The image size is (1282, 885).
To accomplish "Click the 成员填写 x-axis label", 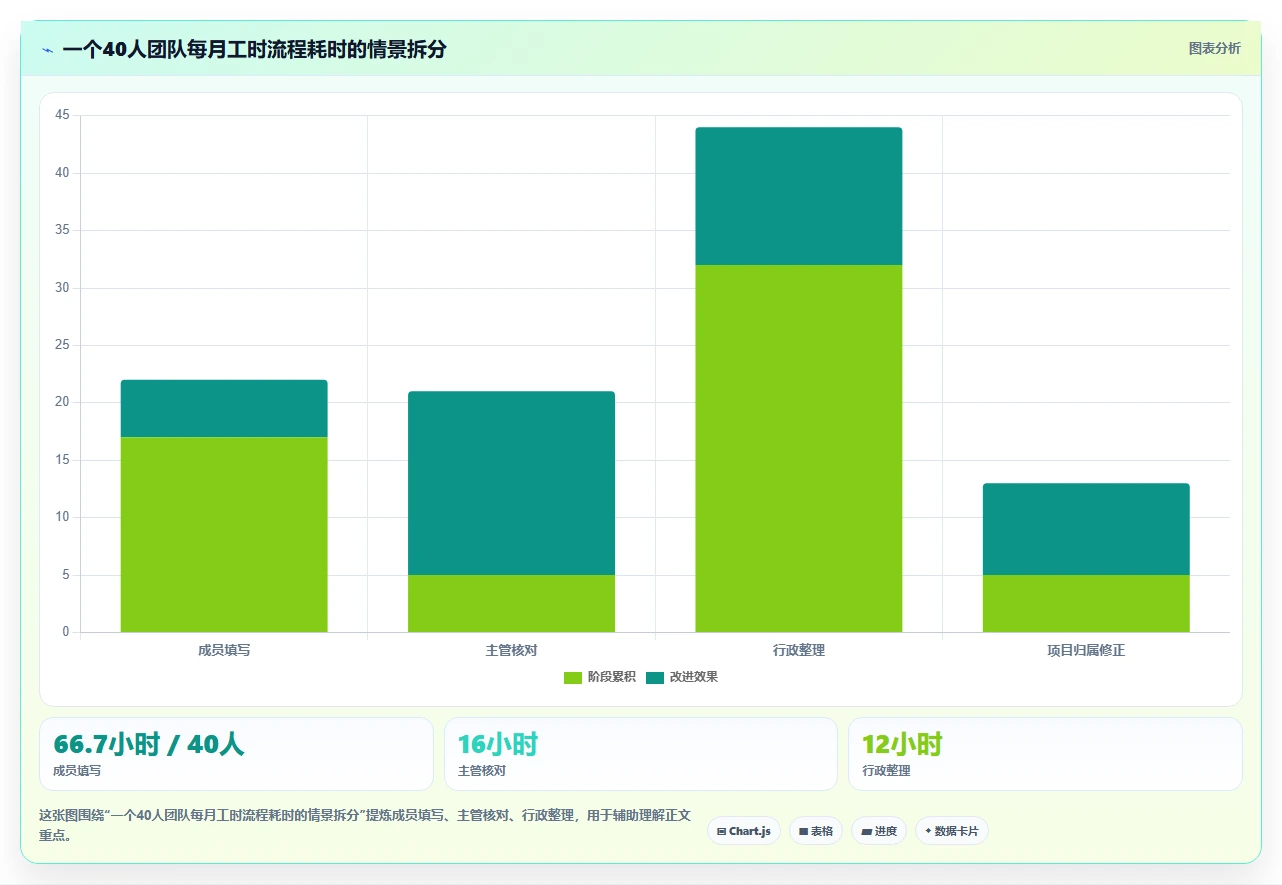I will [224, 650].
